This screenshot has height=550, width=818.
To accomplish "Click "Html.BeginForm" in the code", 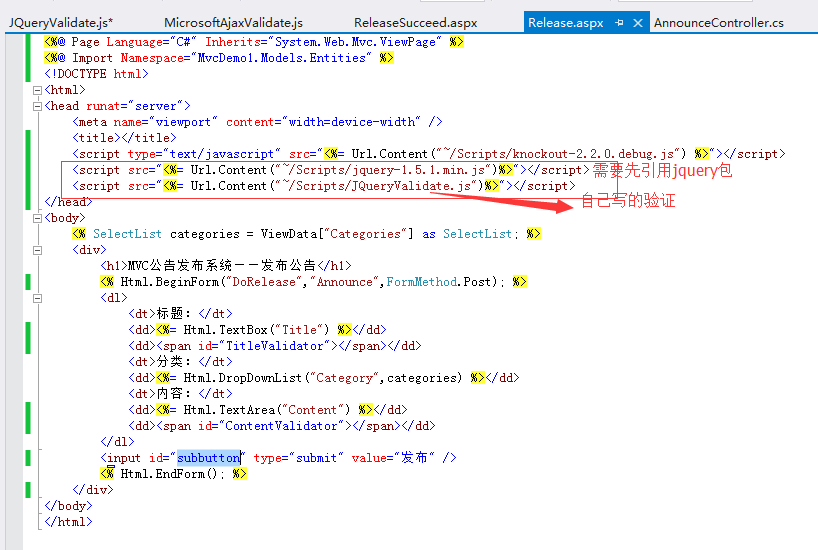I will [x=170, y=282].
